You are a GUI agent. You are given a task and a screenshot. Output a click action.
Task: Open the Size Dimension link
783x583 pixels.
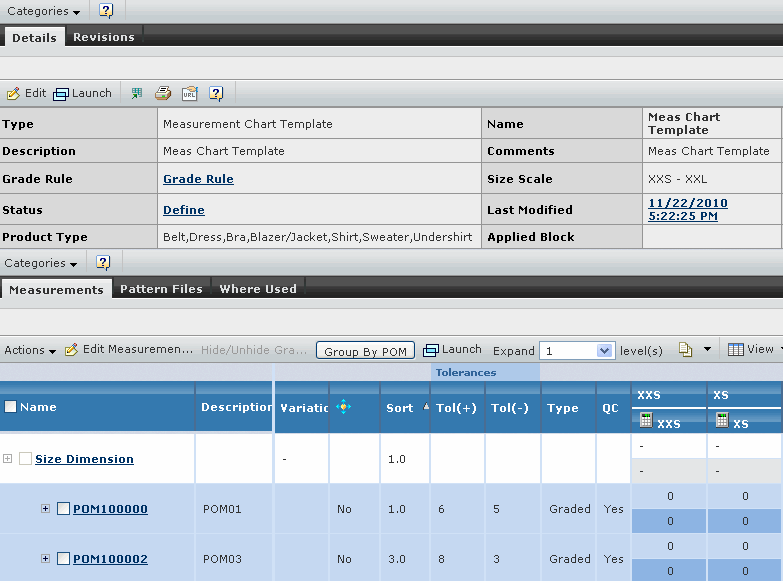[x=84, y=459]
